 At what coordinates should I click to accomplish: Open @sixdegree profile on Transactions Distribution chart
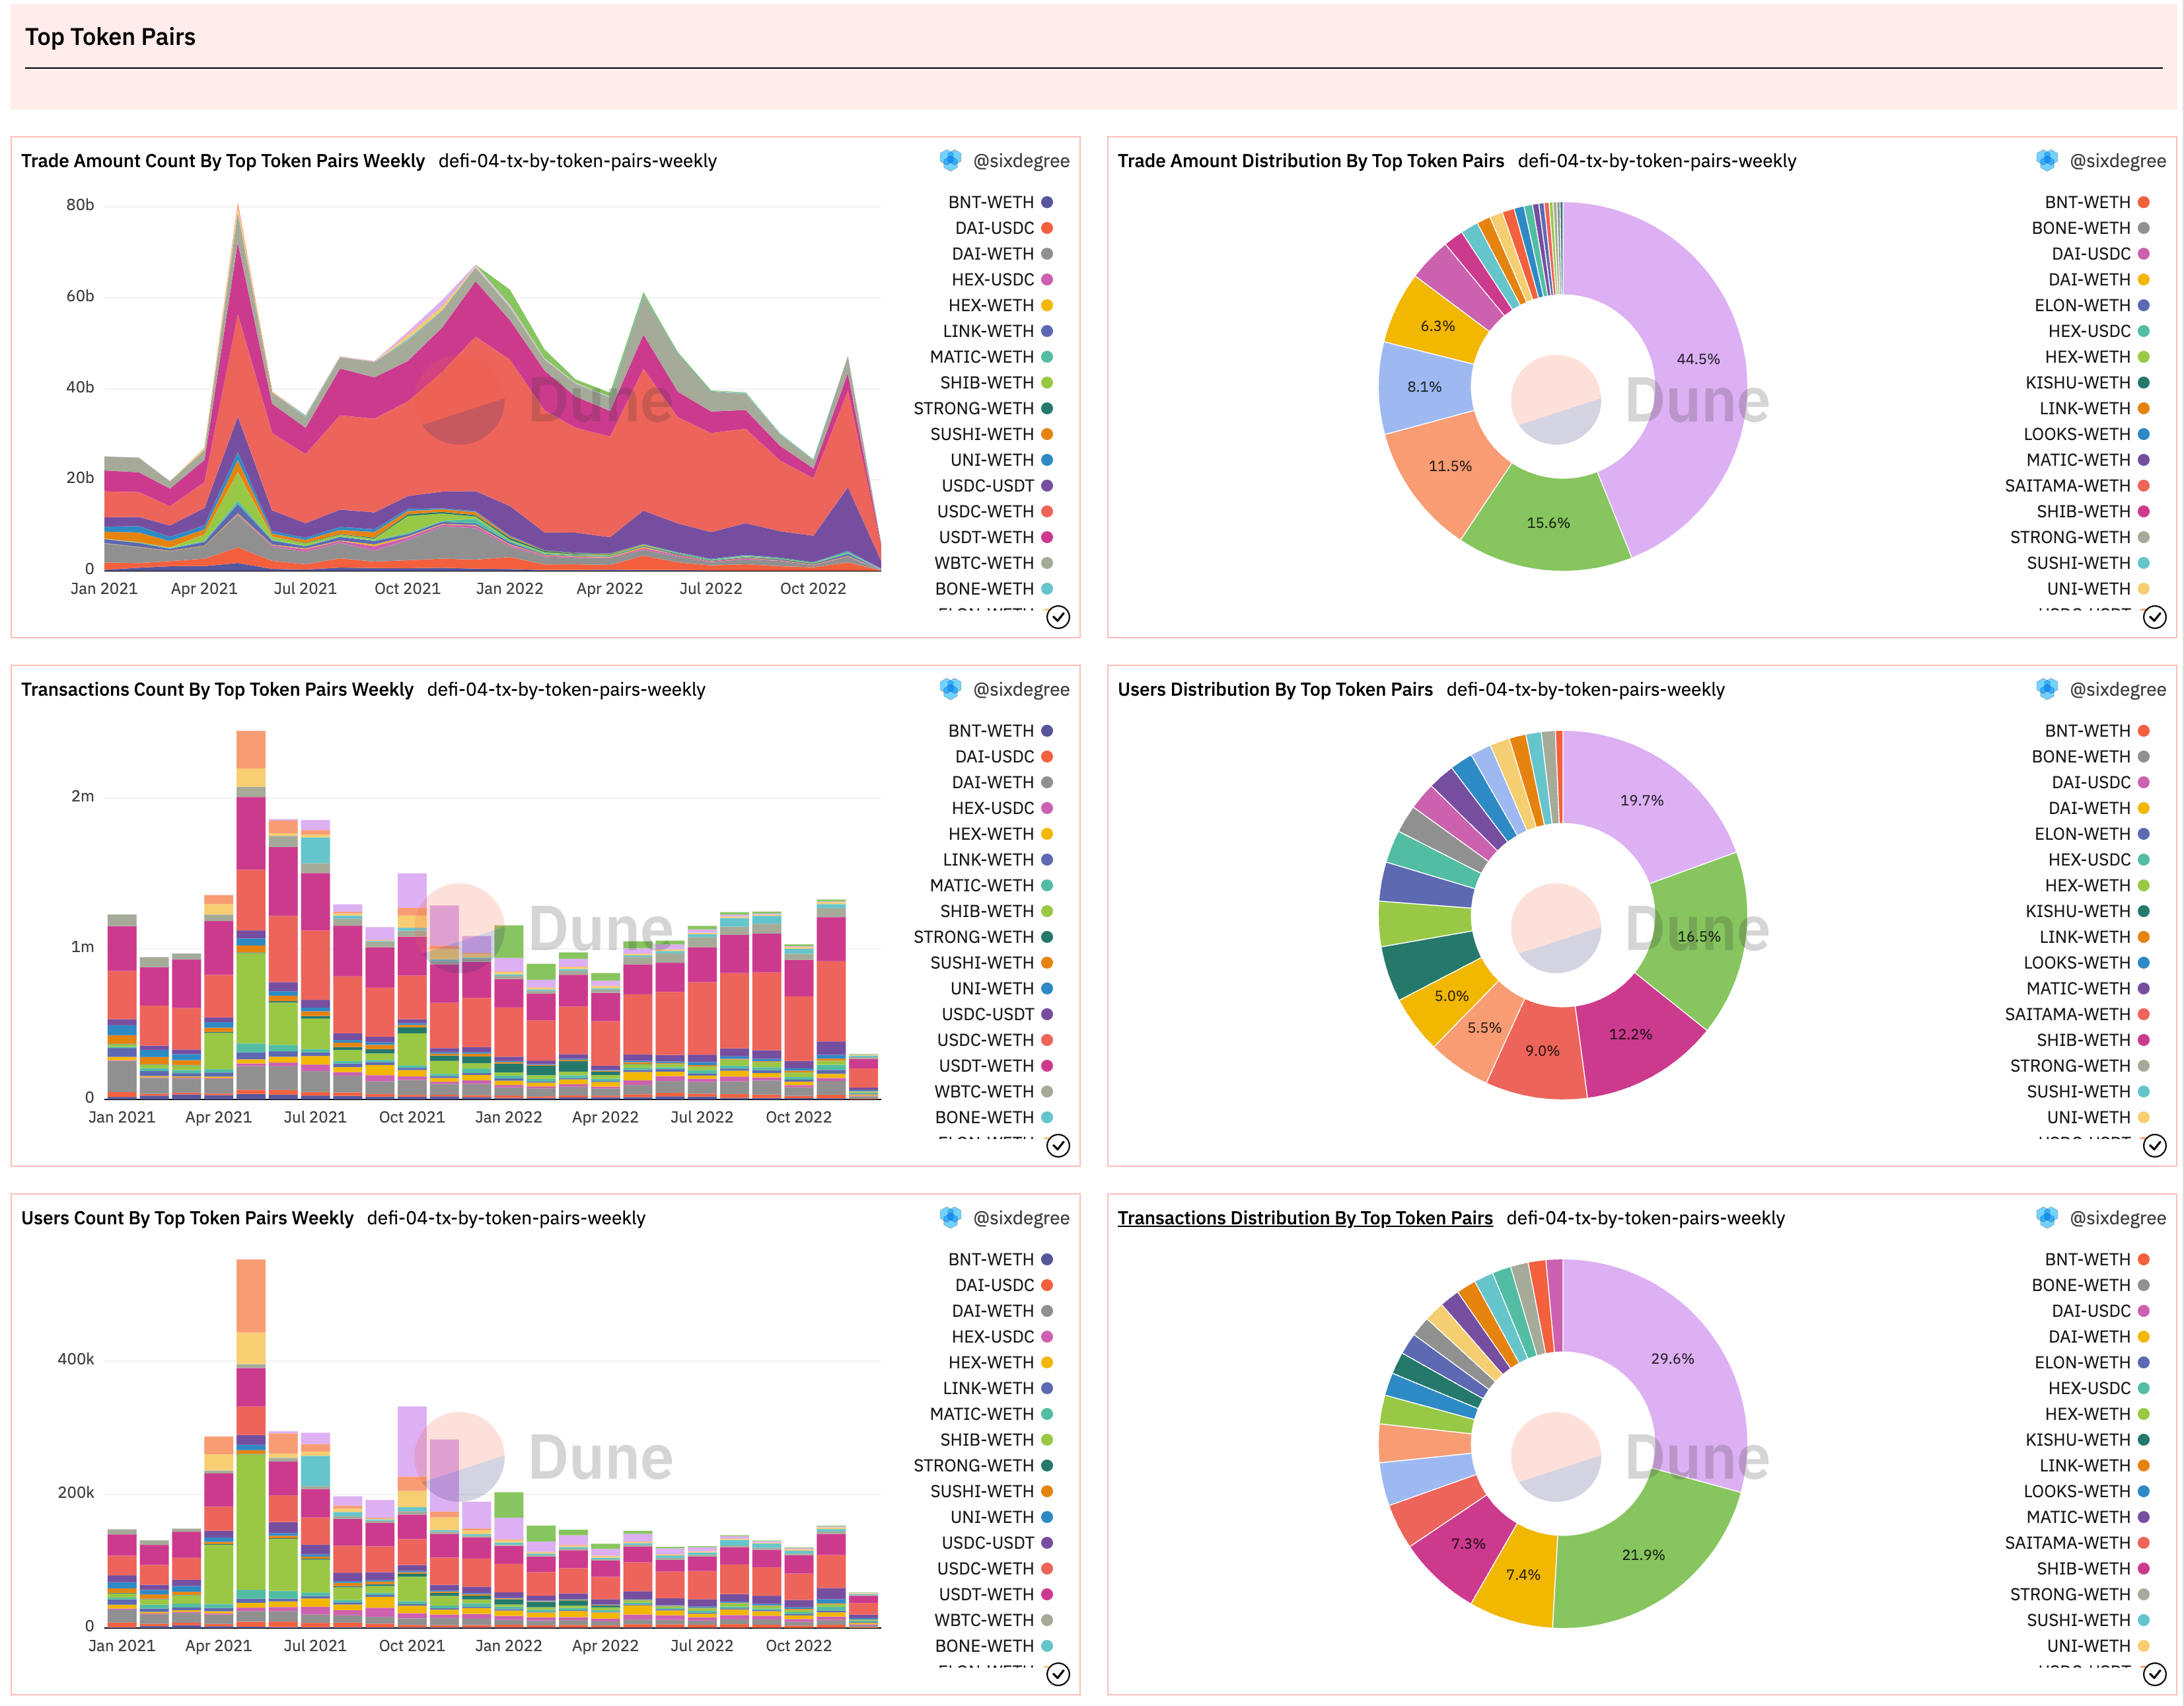[x=2118, y=1218]
